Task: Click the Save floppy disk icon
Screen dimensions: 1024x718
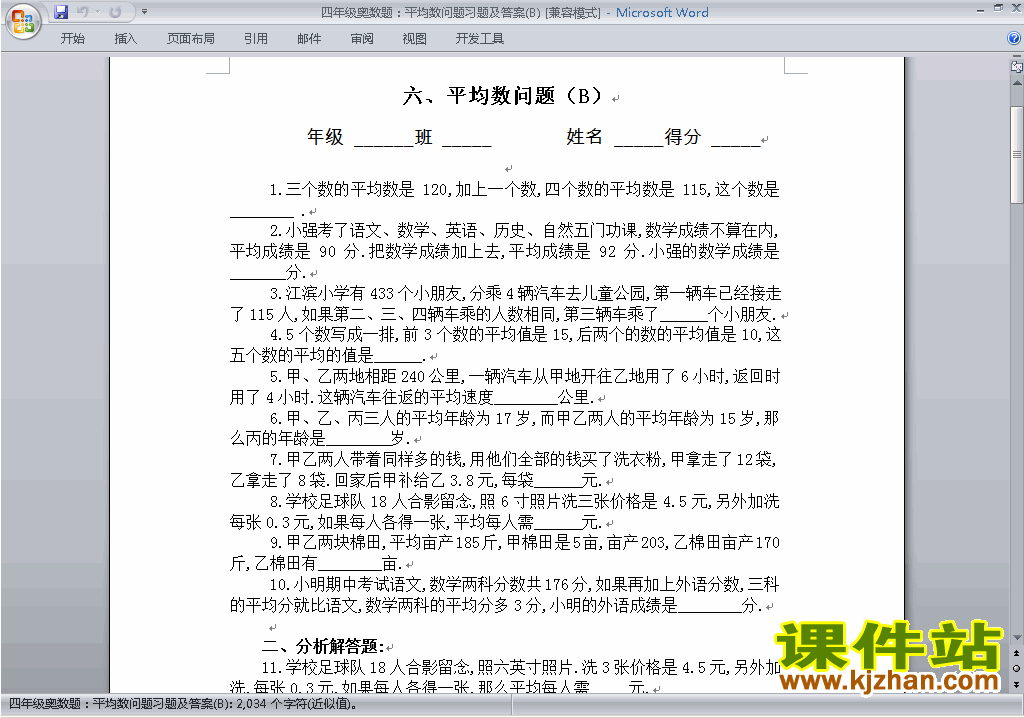Action: click(61, 12)
